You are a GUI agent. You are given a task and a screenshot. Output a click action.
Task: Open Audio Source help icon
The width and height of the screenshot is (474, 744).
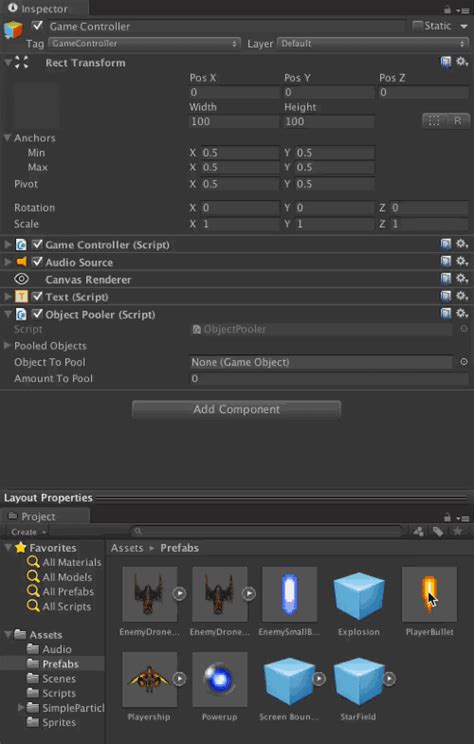coord(446,261)
